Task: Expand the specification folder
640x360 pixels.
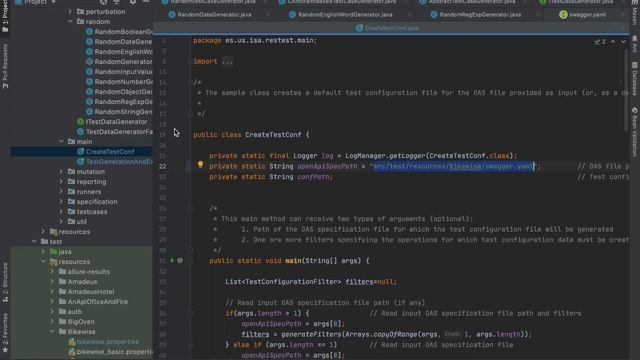Action: coord(61,202)
